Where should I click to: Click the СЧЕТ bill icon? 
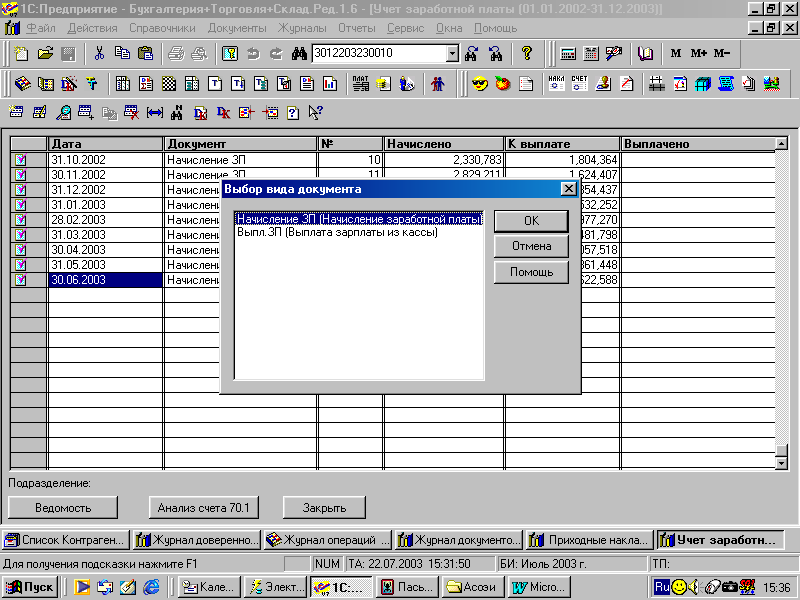(580, 84)
